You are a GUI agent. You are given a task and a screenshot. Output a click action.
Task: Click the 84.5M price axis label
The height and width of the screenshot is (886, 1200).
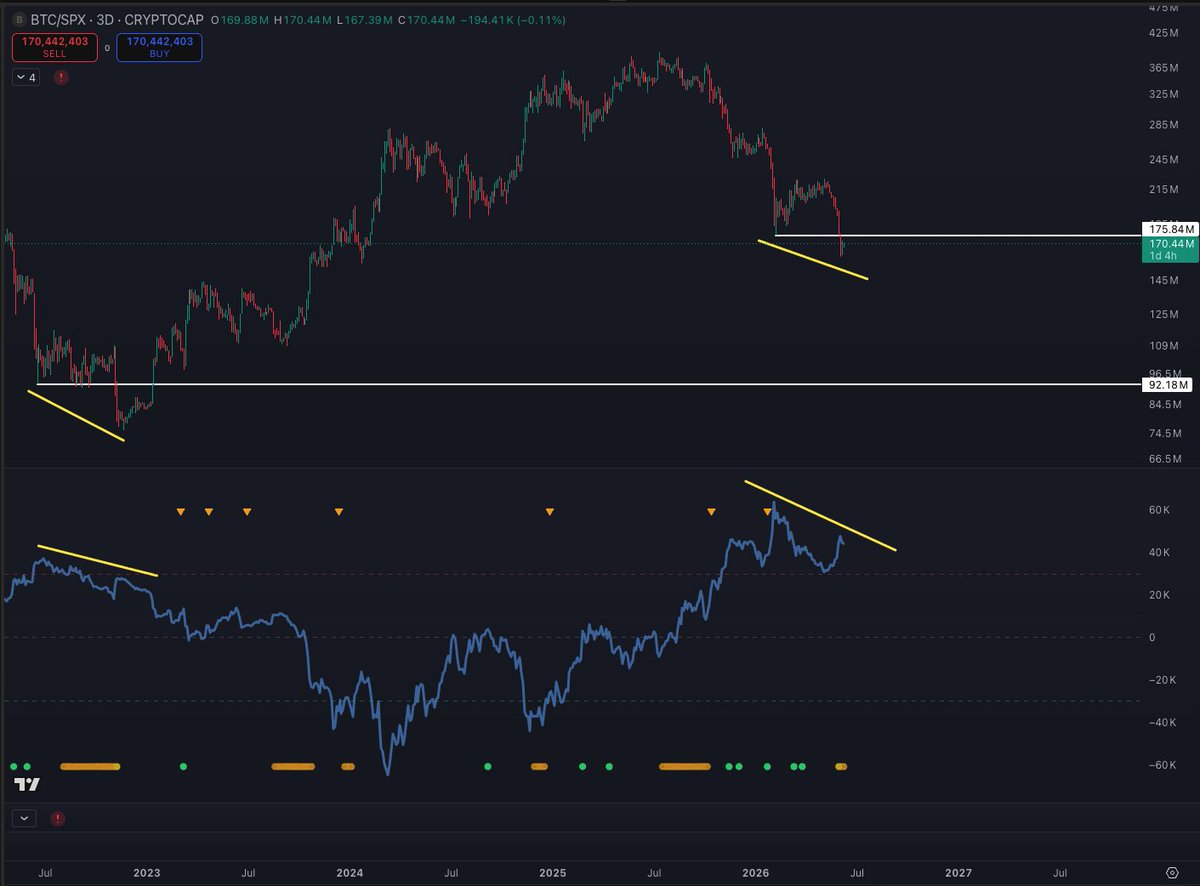coord(1166,405)
